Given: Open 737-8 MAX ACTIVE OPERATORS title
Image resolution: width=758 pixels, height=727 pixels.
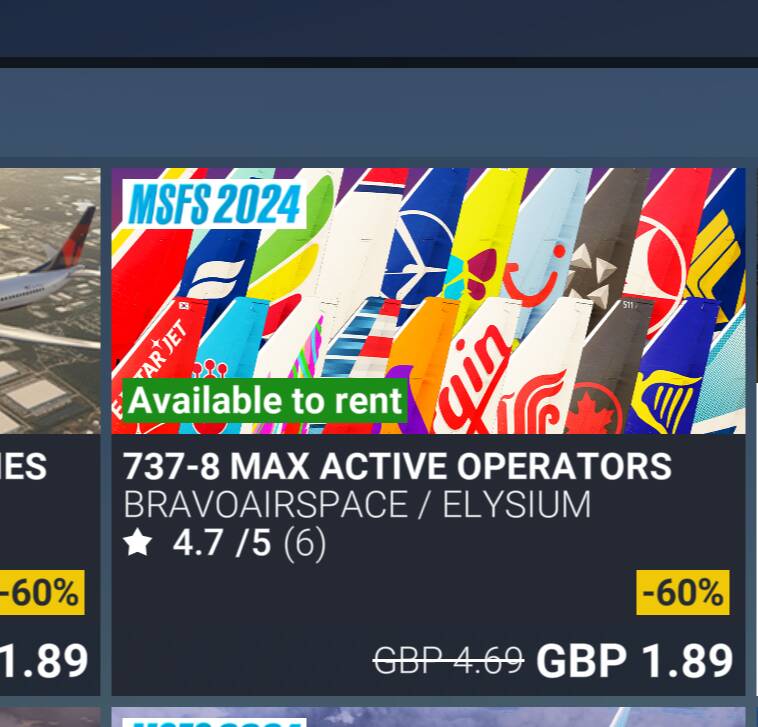Looking at the screenshot, I should (397, 466).
